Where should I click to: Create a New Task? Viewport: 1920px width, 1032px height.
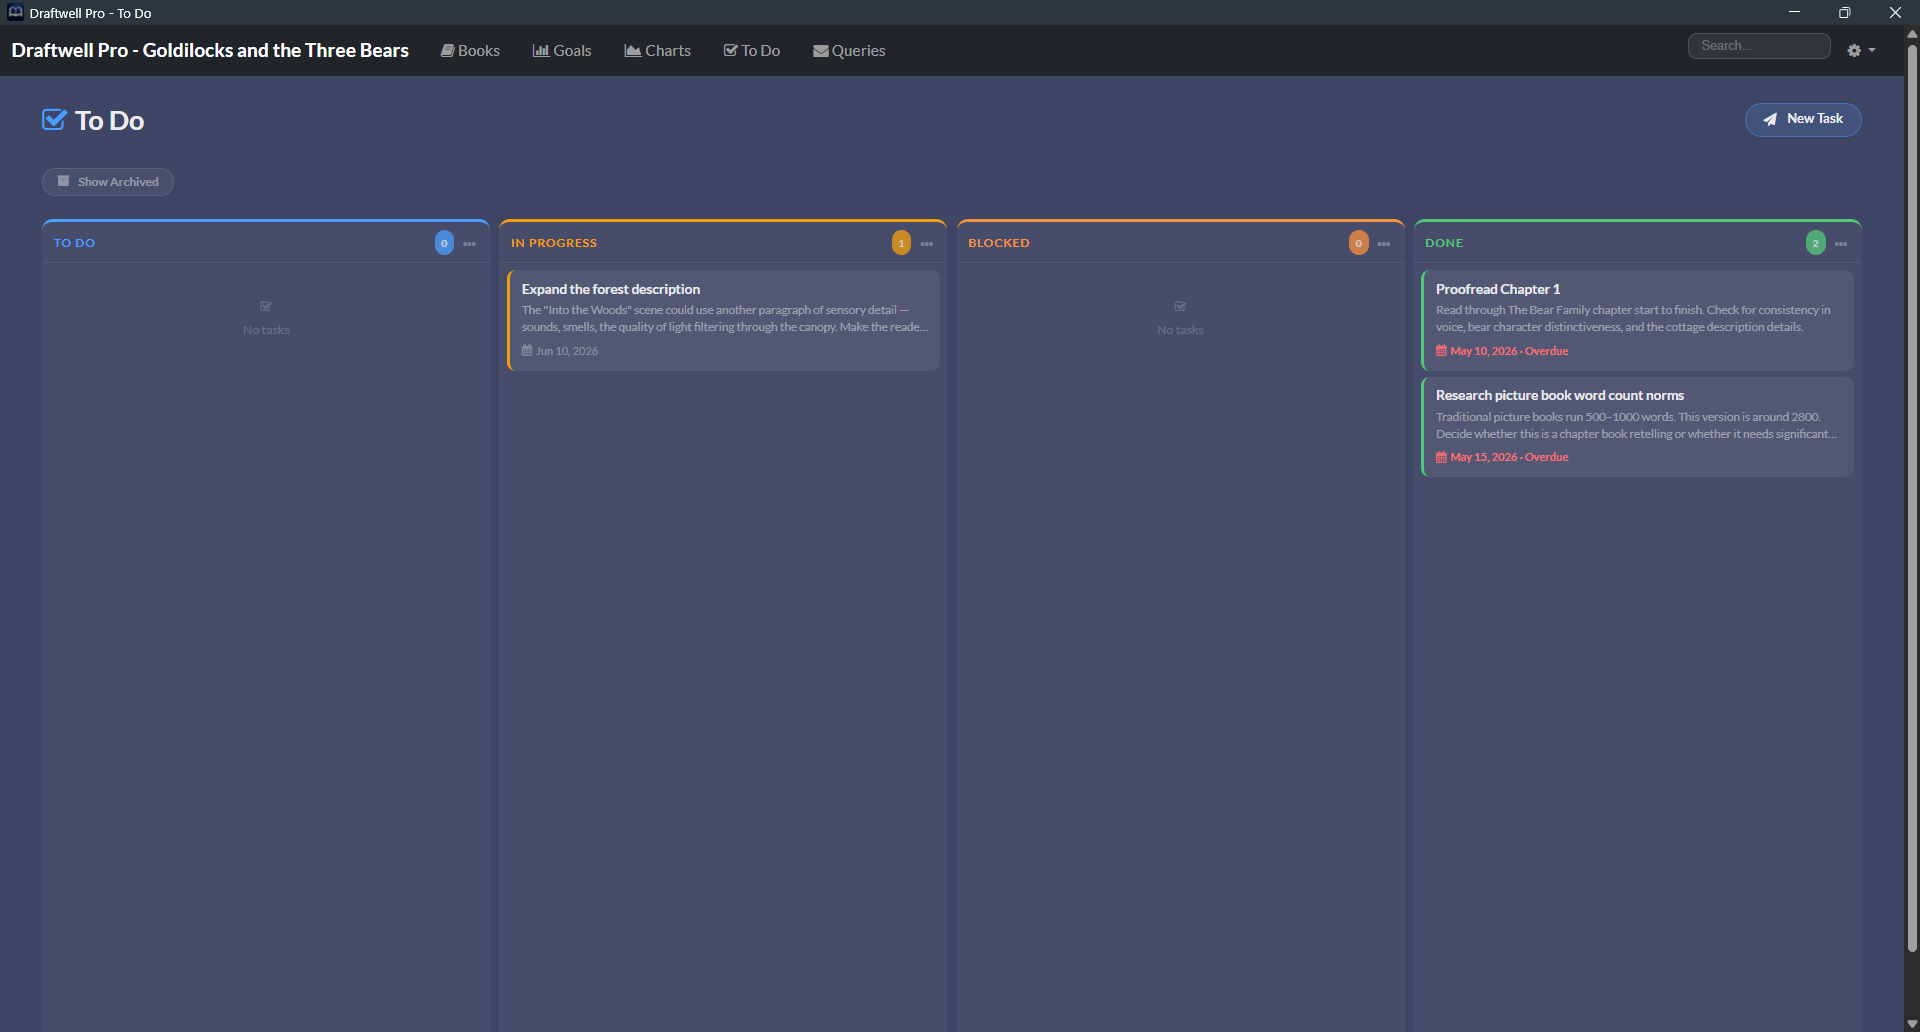coord(1803,119)
